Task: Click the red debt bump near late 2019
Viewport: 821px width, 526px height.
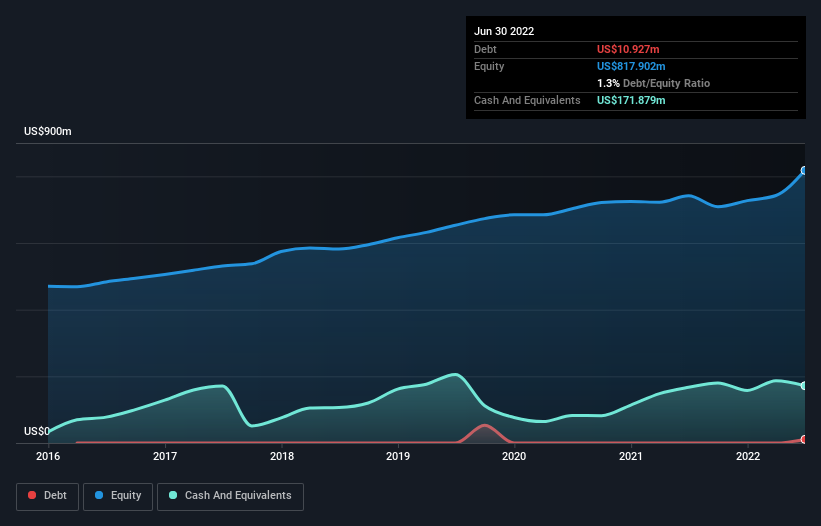Action: [x=485, y=433]
